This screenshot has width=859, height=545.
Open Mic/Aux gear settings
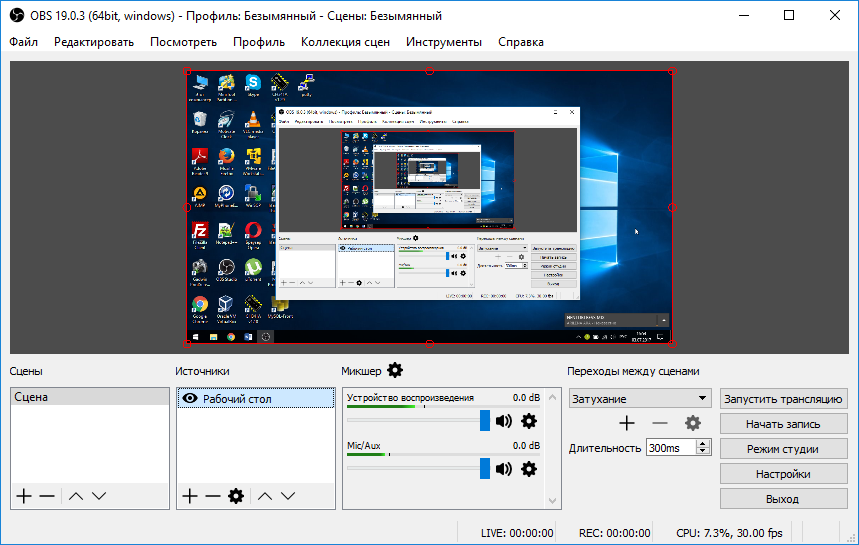coord(529,469)
